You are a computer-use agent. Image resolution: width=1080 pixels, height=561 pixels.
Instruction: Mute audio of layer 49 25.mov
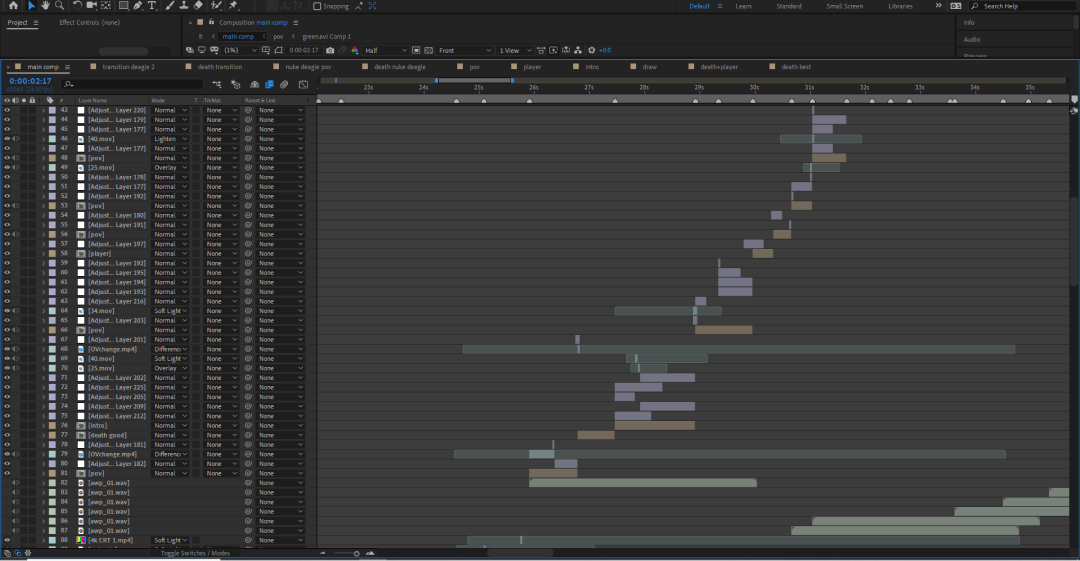tap(15, 167)
